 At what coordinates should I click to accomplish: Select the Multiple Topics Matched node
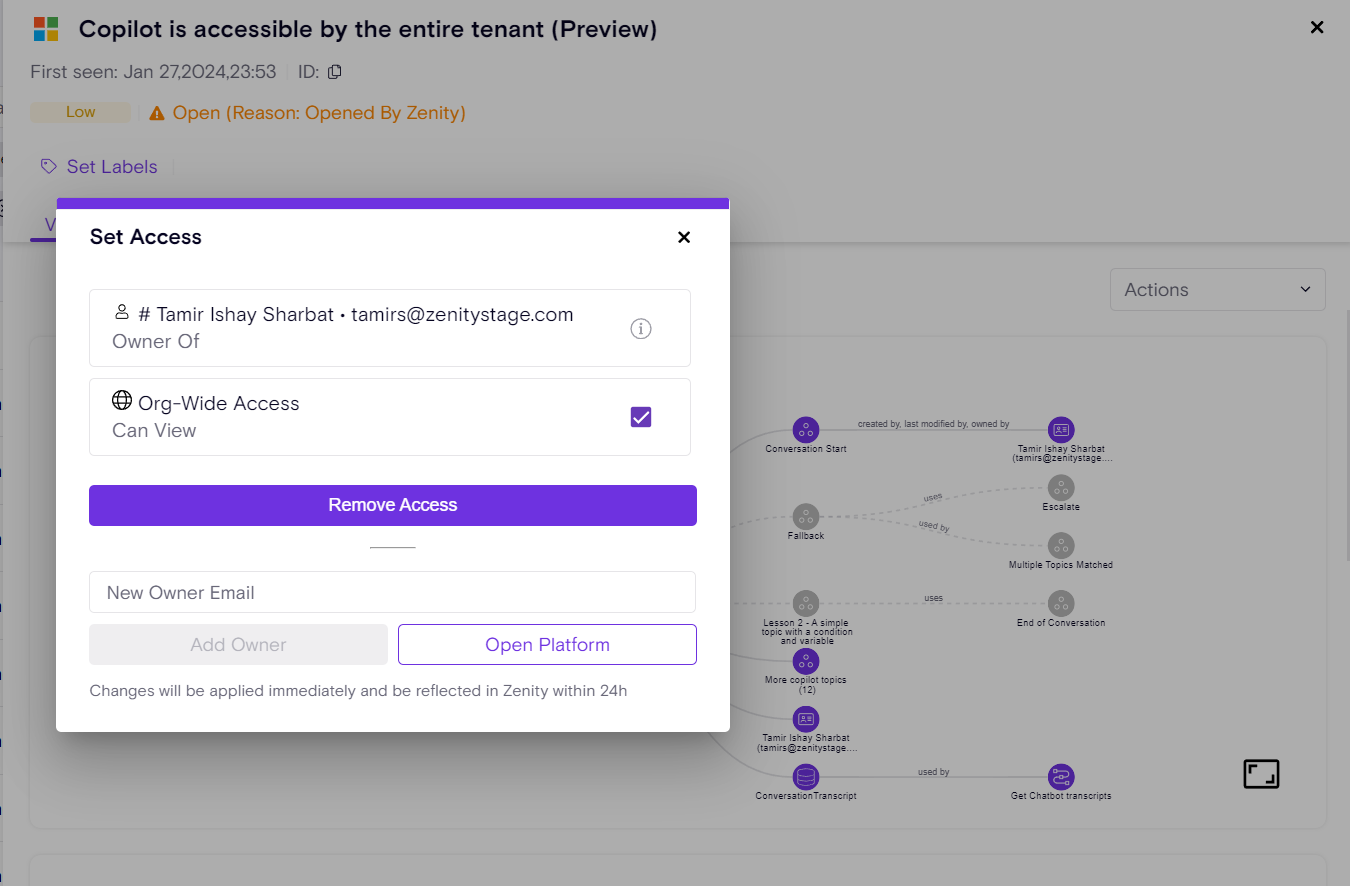pos(1061,546)
